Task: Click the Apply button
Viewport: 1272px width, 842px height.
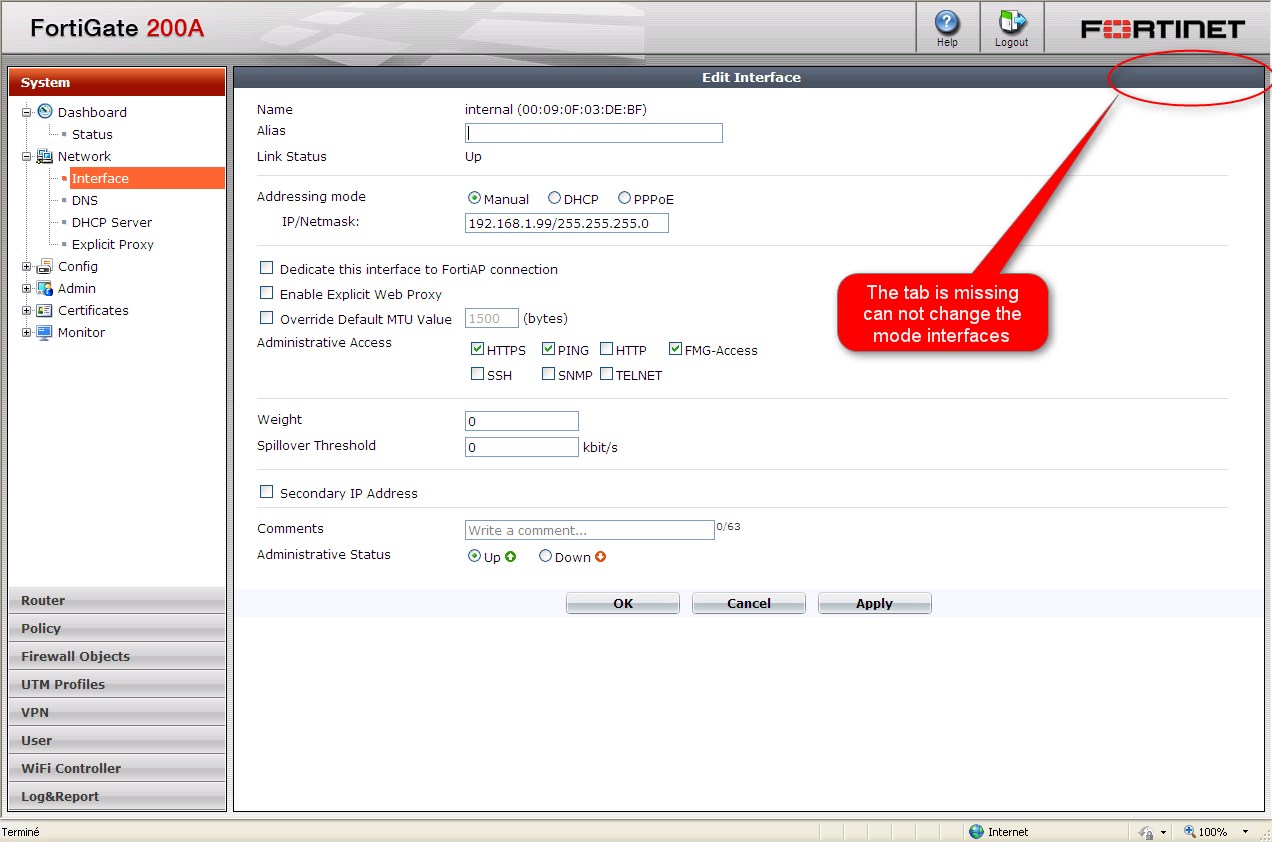Action: [874, 603]
